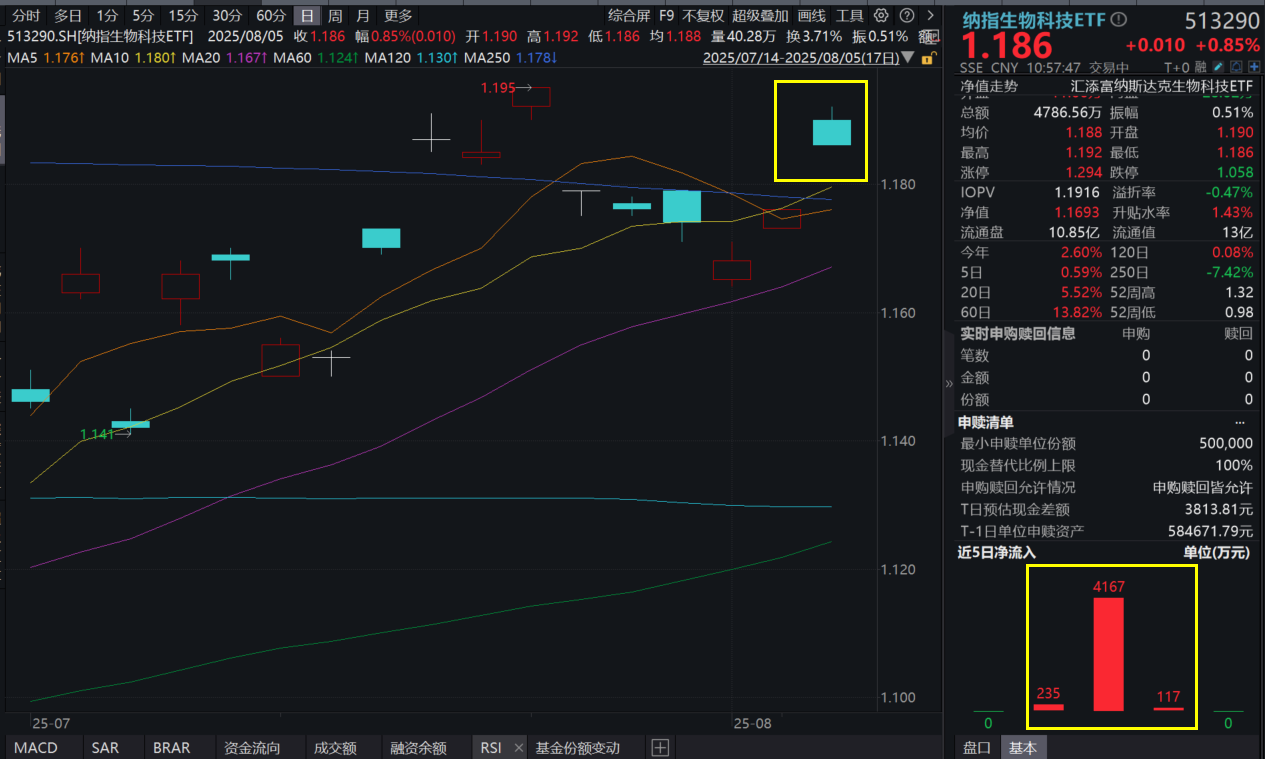Open the settings gear icon in the toolbar

click(x=880, y=14)
